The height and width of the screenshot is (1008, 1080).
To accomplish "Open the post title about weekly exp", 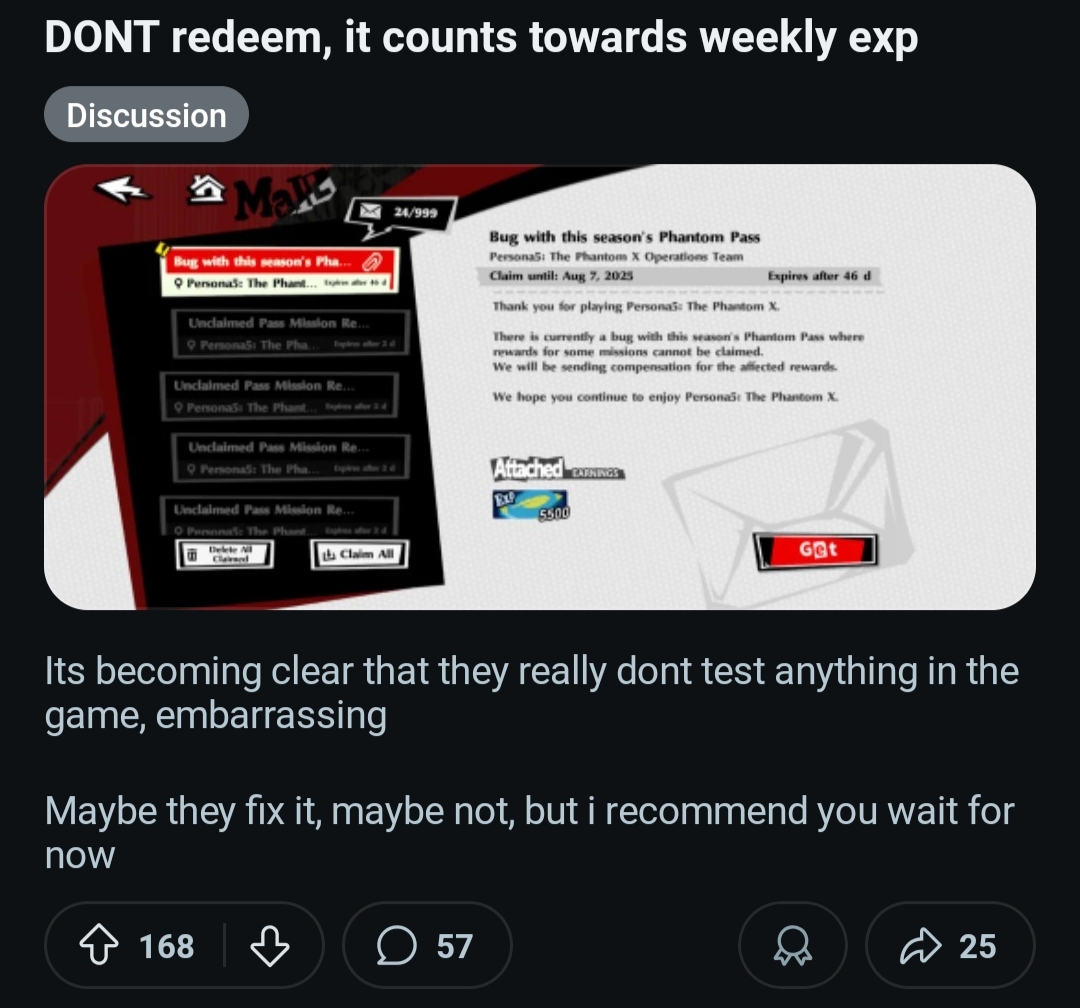I will 481,37.
